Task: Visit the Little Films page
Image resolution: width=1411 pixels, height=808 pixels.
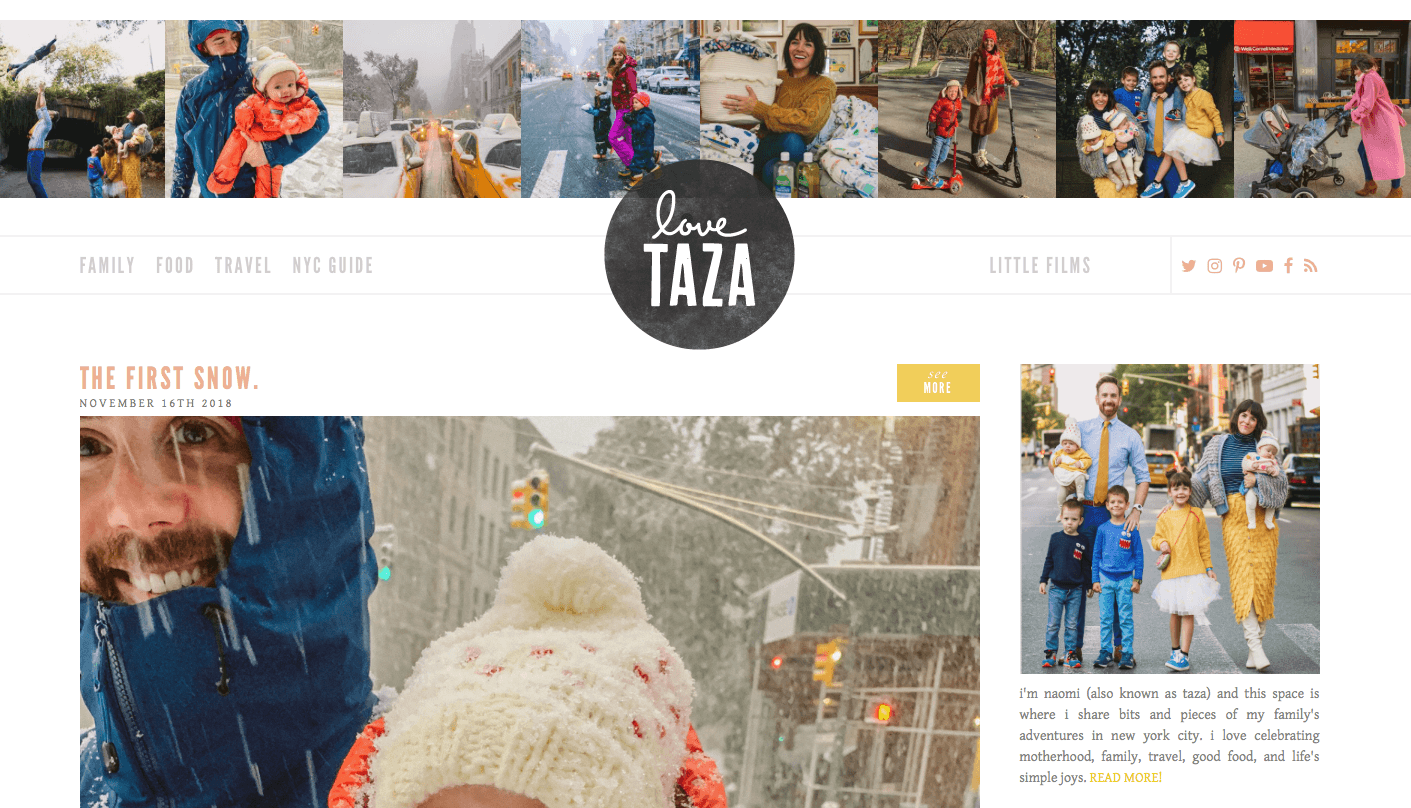Action: 1040,266
